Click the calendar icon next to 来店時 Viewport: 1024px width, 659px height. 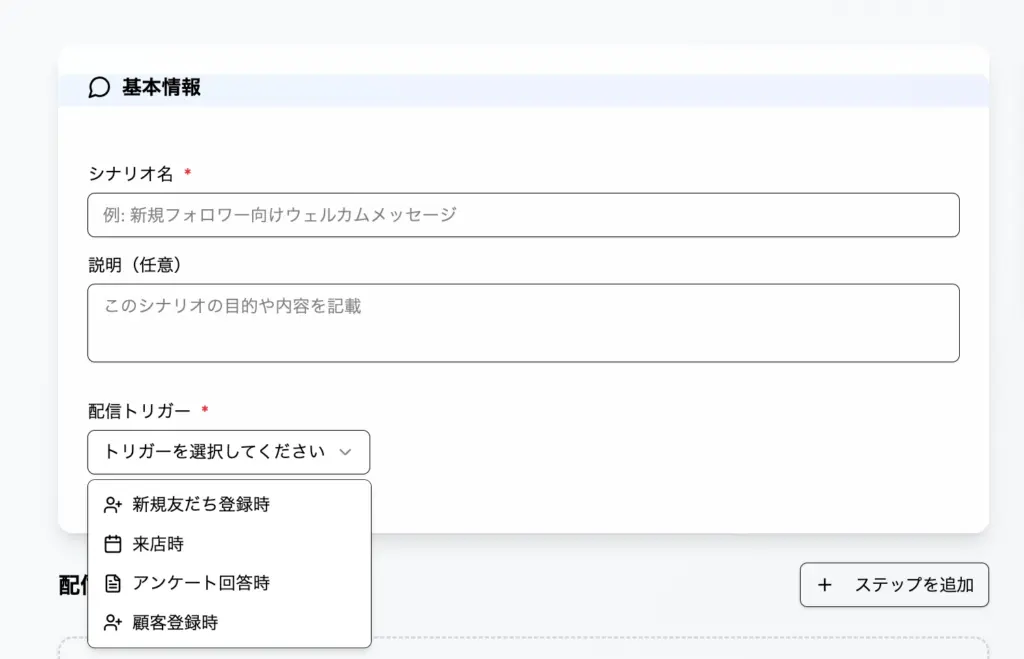pyautogui.click(x=113, y=544)
